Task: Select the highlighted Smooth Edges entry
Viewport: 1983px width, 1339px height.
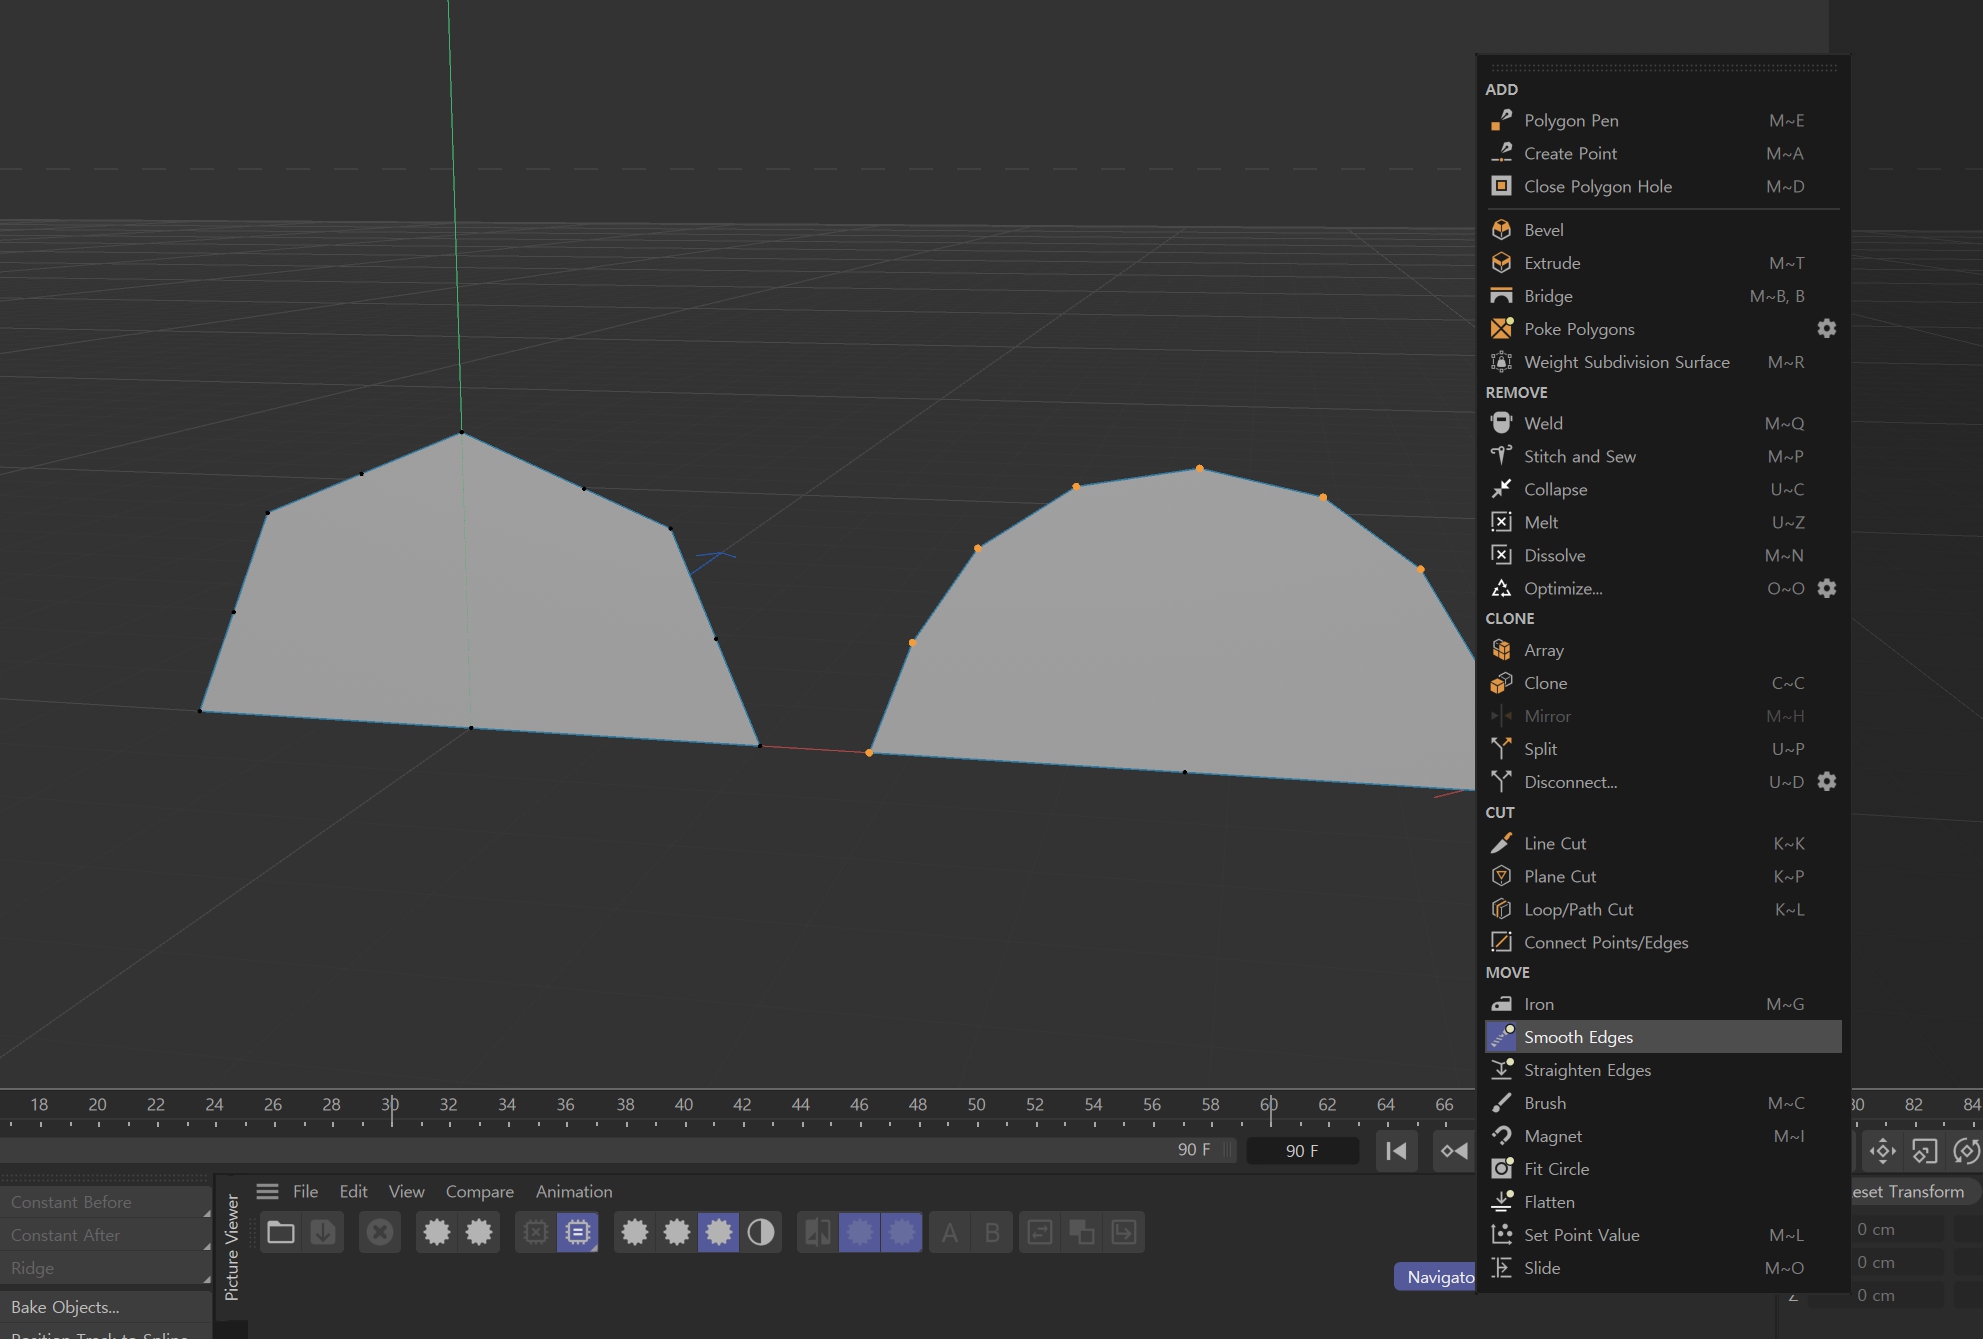Action: (x=1663, y=1037)
